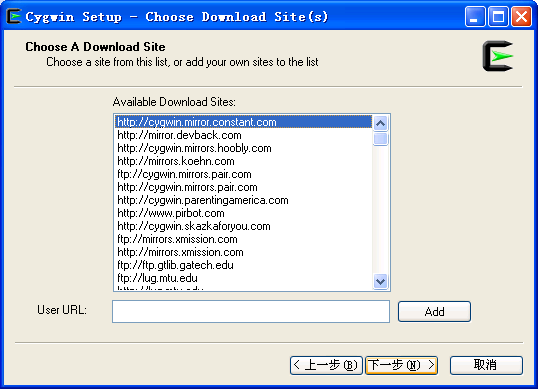Screen dimensions: 538x389
Task: Select http://mirrors.xmission.com mirror
Action: tap(244, 252)
